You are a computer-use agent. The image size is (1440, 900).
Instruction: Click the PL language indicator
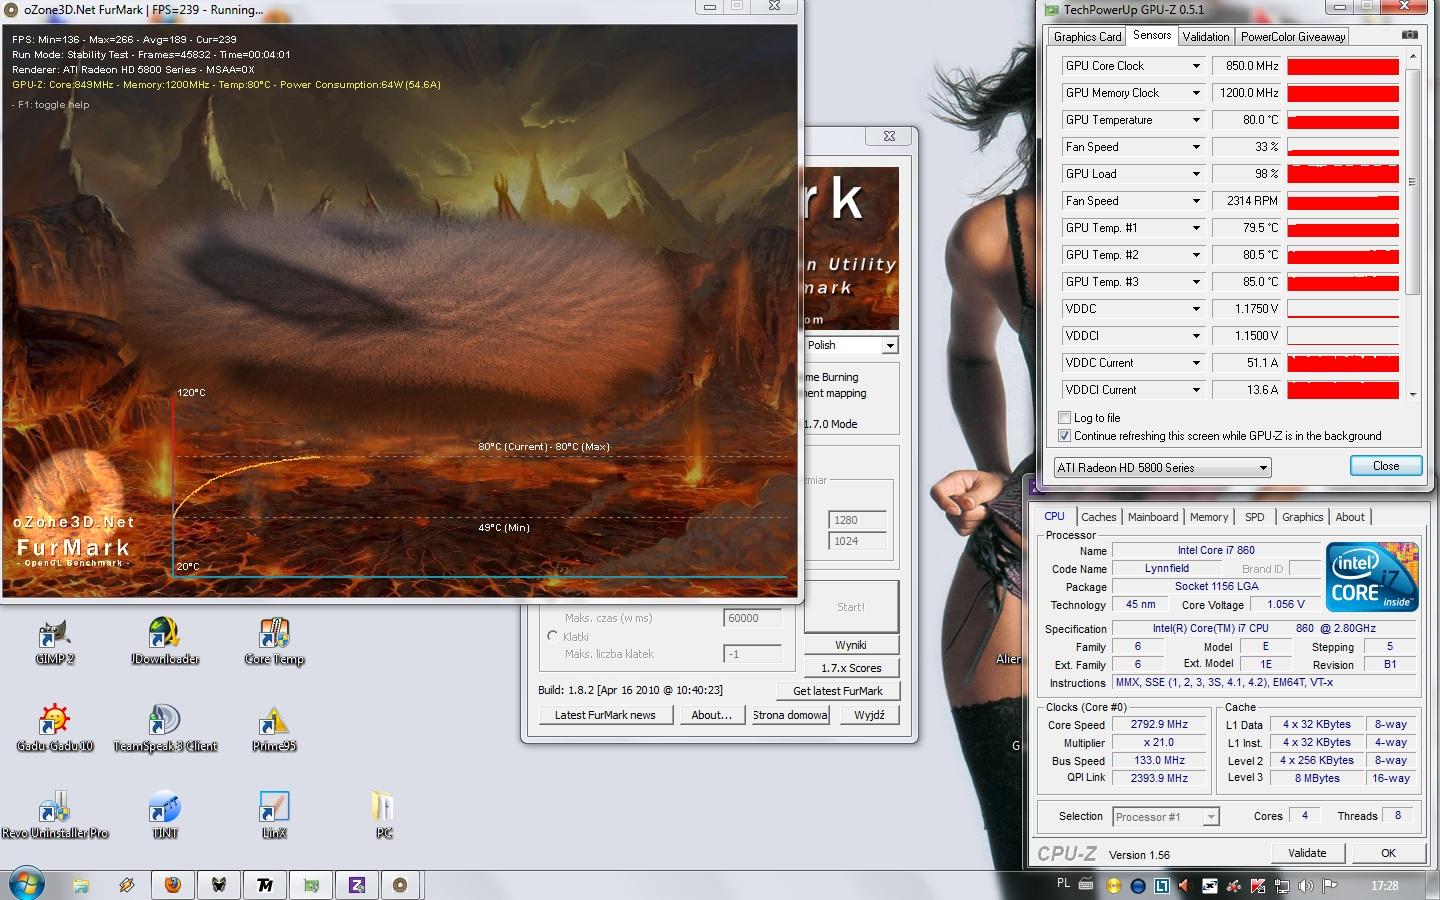[1063, 884]
